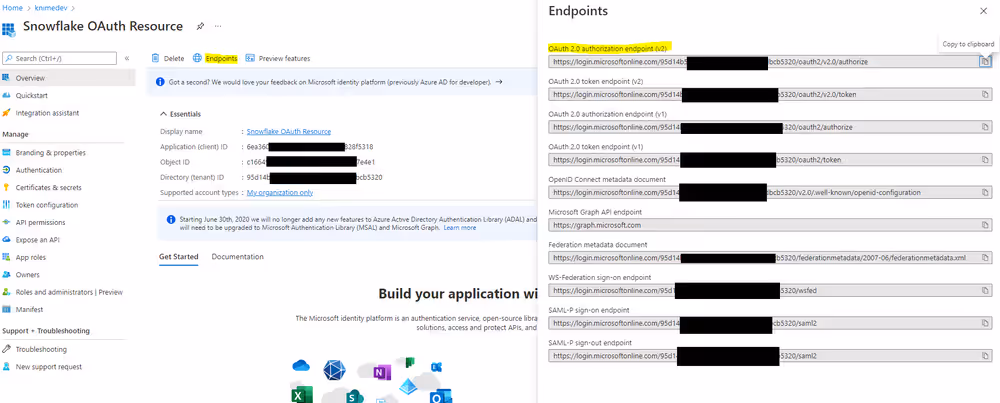Open the Endpoints toolbar item
Screen dimensions: 1000x403
(x=214, y=58)
